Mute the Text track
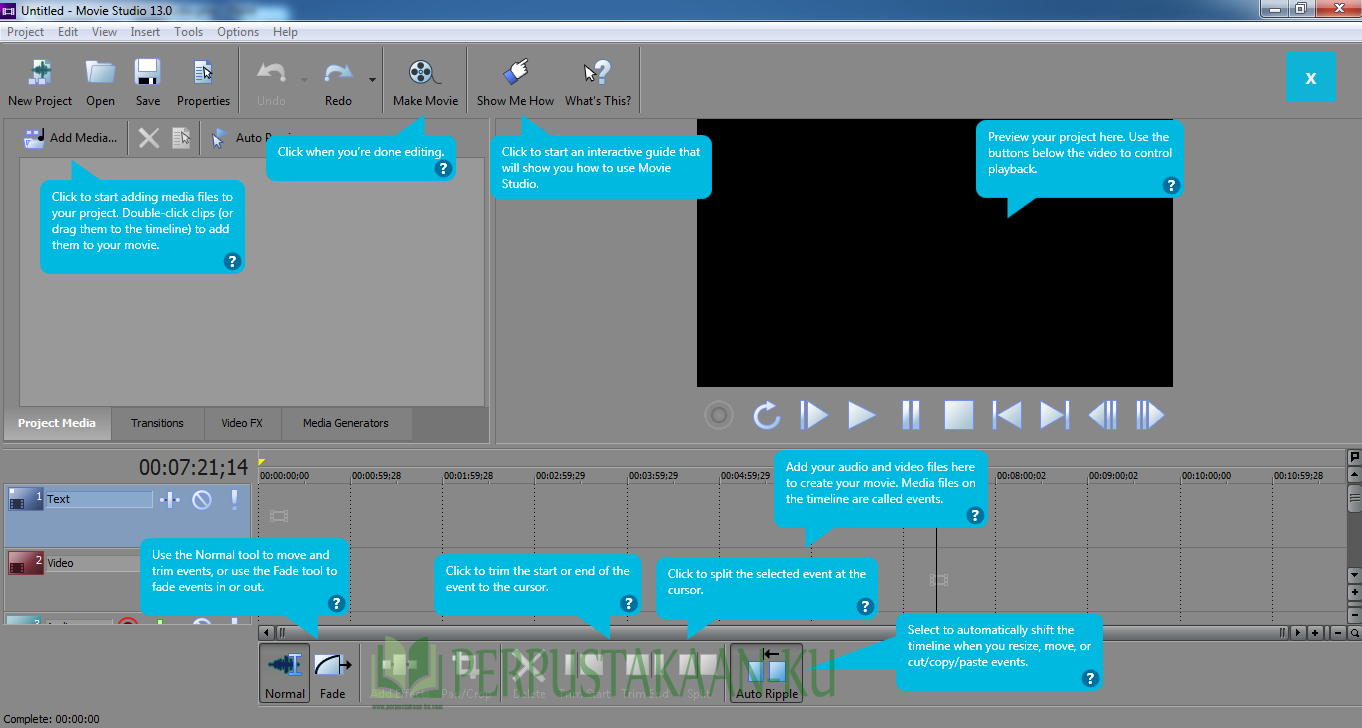The image size is (1362, 728). click(x=202, y=499)
